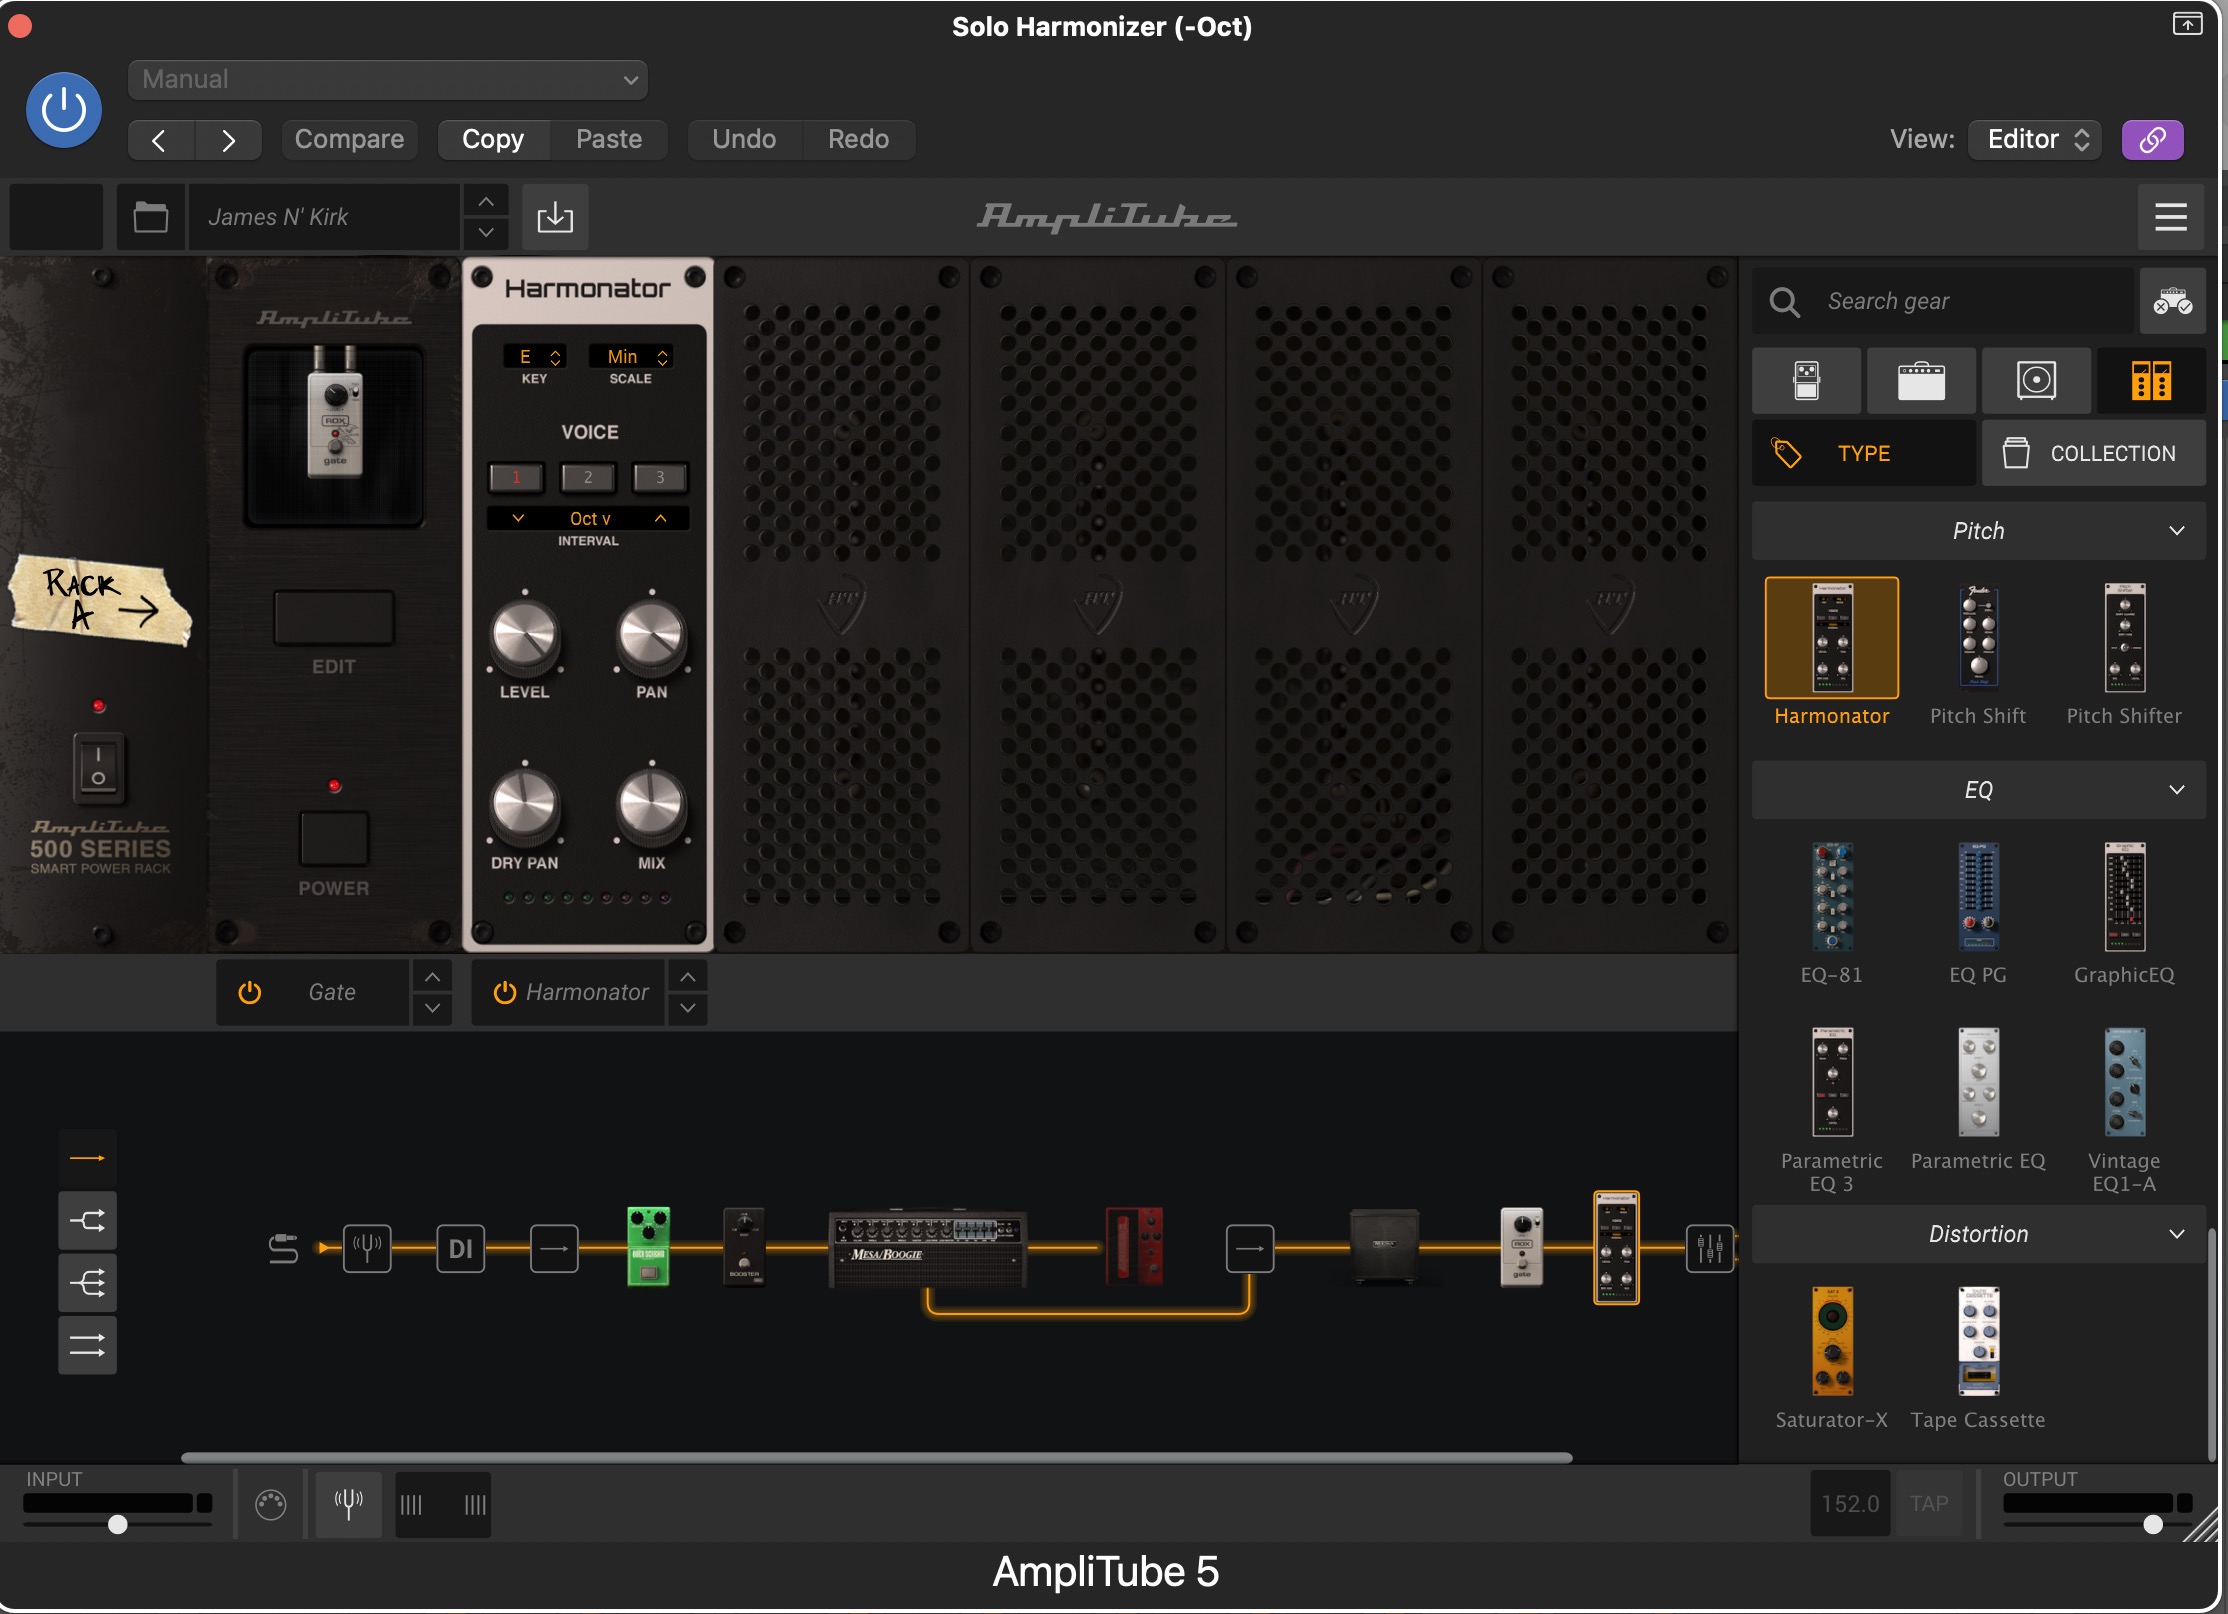Click the save preset download icon
The height and width of the screenshot is (1614, 2228).
555,217
